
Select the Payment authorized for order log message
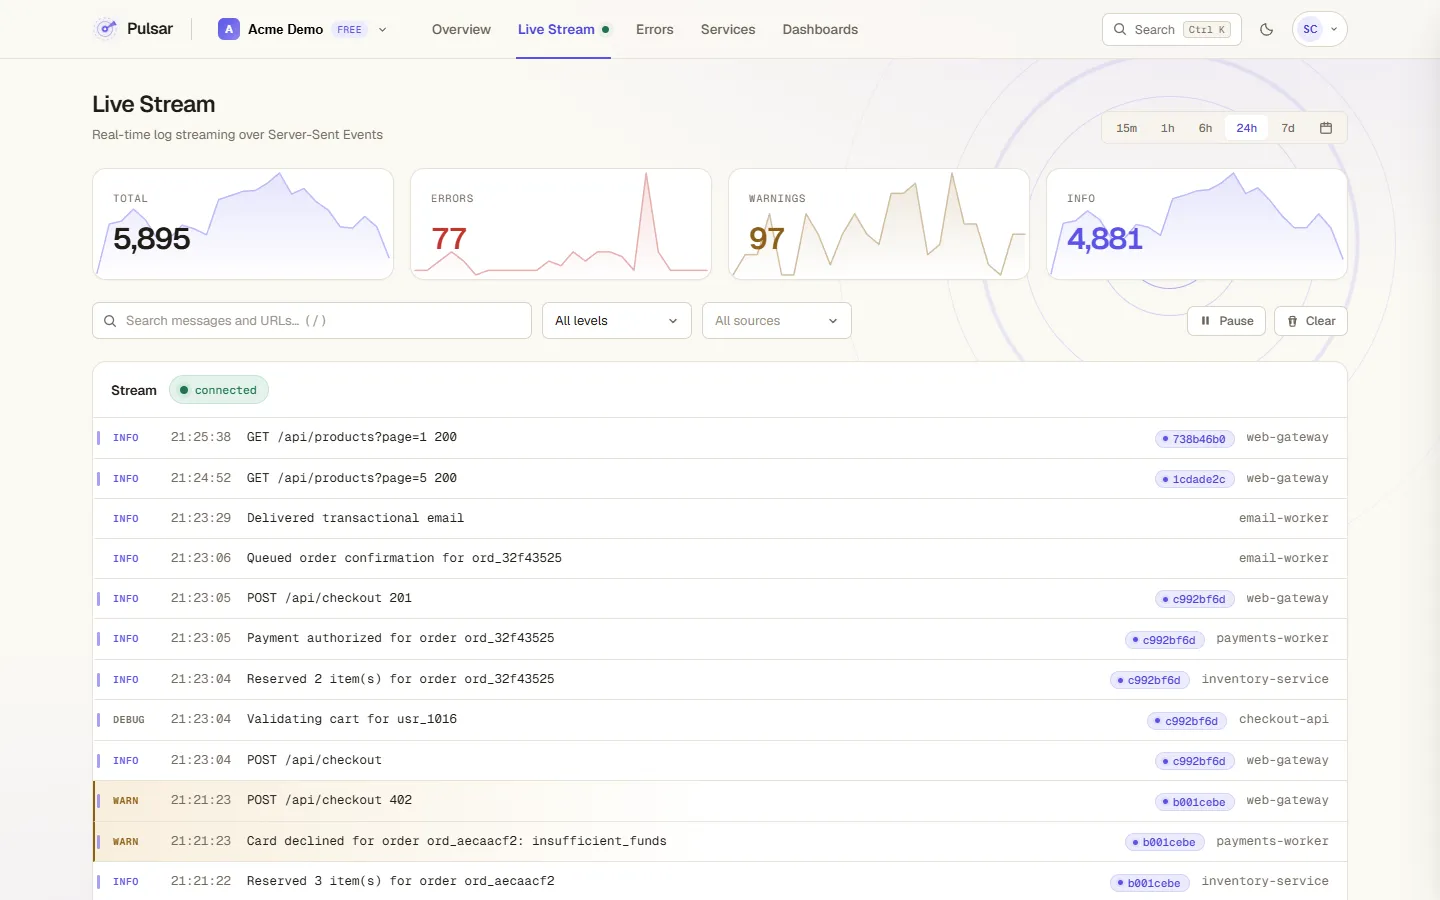[401, 638]
